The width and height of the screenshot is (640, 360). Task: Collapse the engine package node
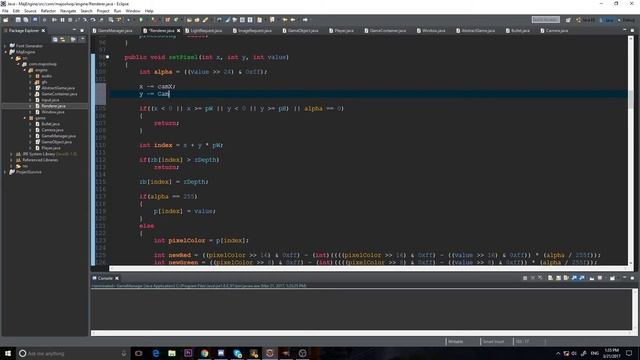coord(25,70)
